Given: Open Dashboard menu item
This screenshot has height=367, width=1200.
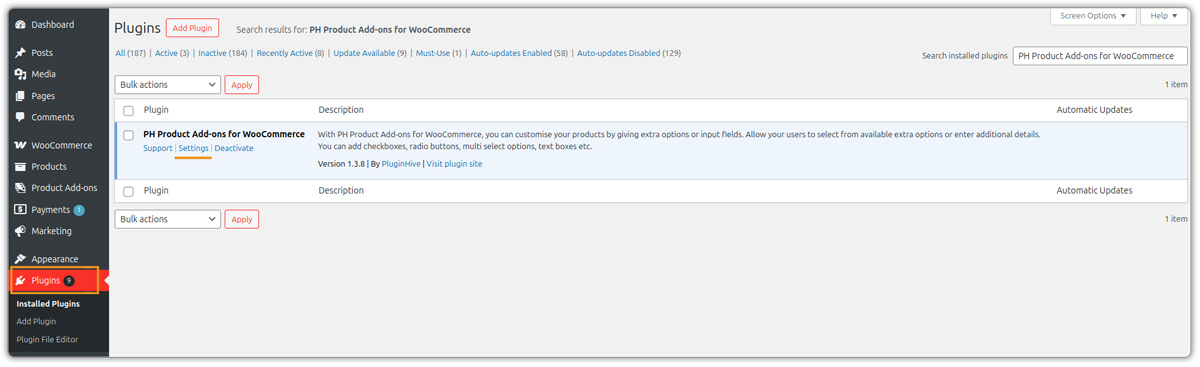Looking at the screenshot, I should (54, 24).
